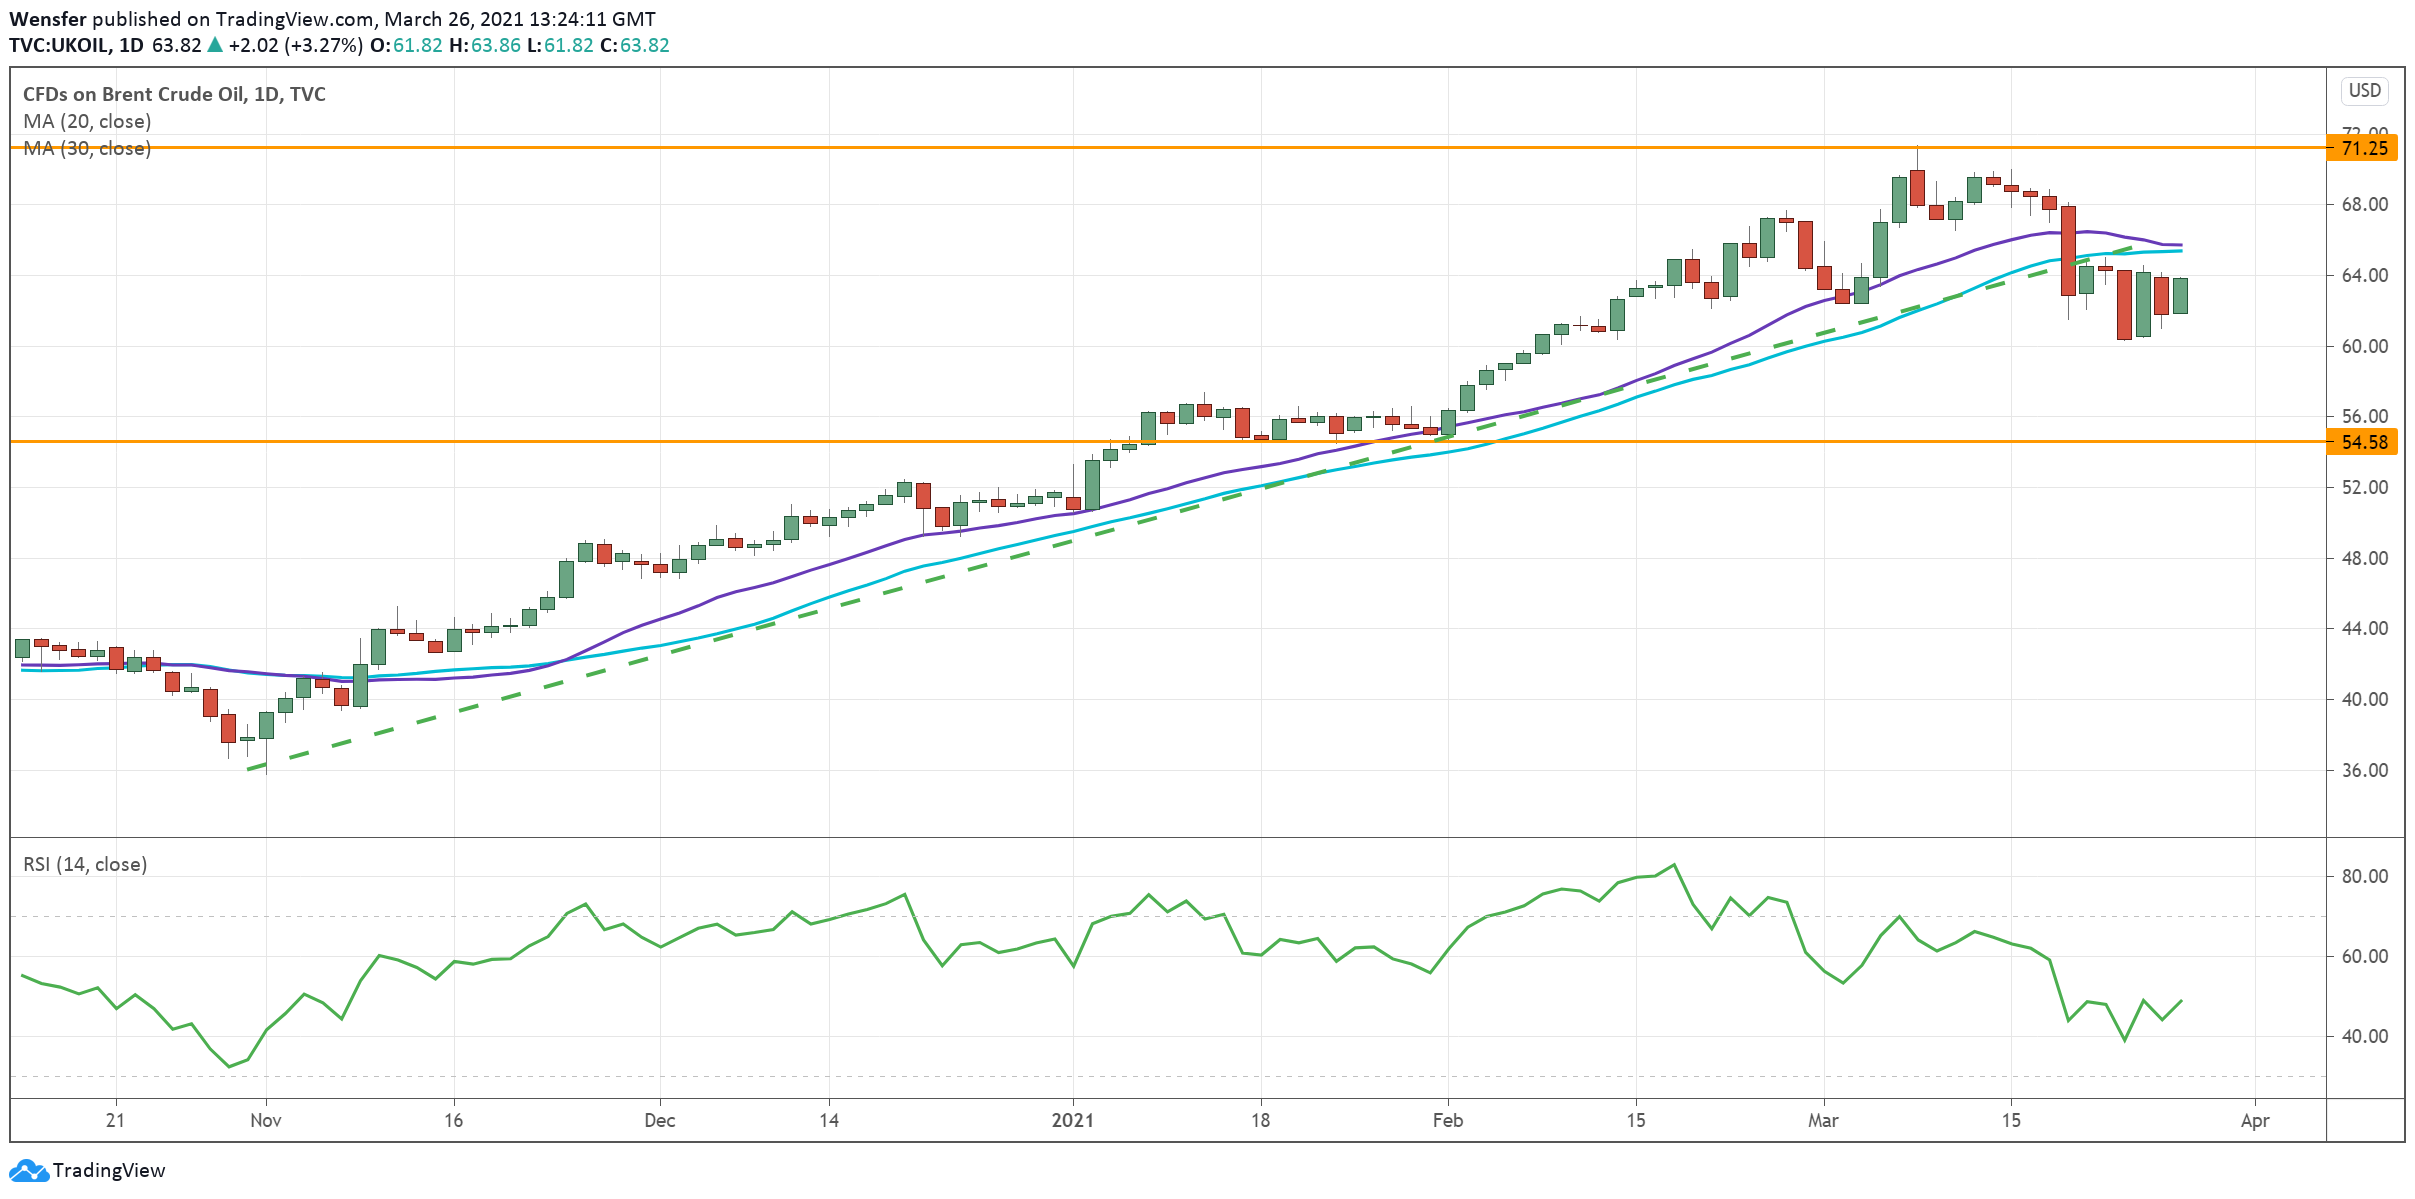Click the green up-arrow price change icon
2415x1199 pixels.
(x=215, y=45)
